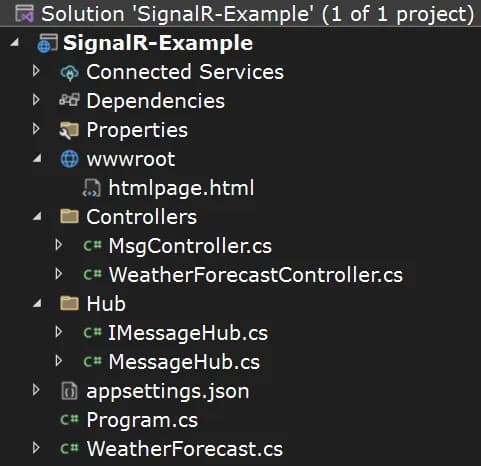Click the Solution 'SignalR-Example' icon
This screenshot has height=466, width=481.
(x=25, y=14)
